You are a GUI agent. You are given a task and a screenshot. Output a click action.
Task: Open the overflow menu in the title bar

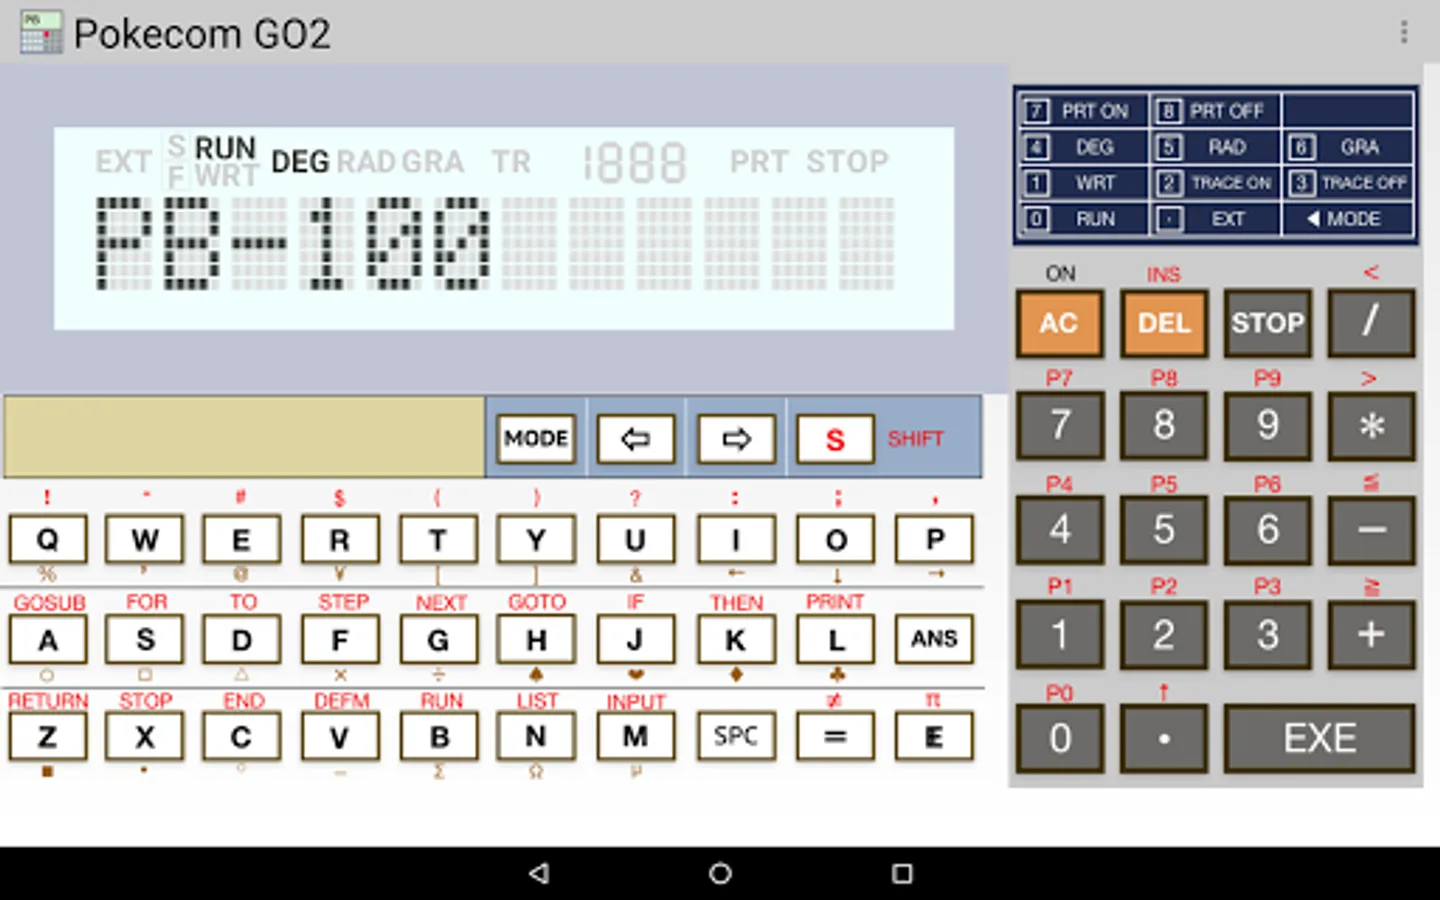click(1404, 33)
